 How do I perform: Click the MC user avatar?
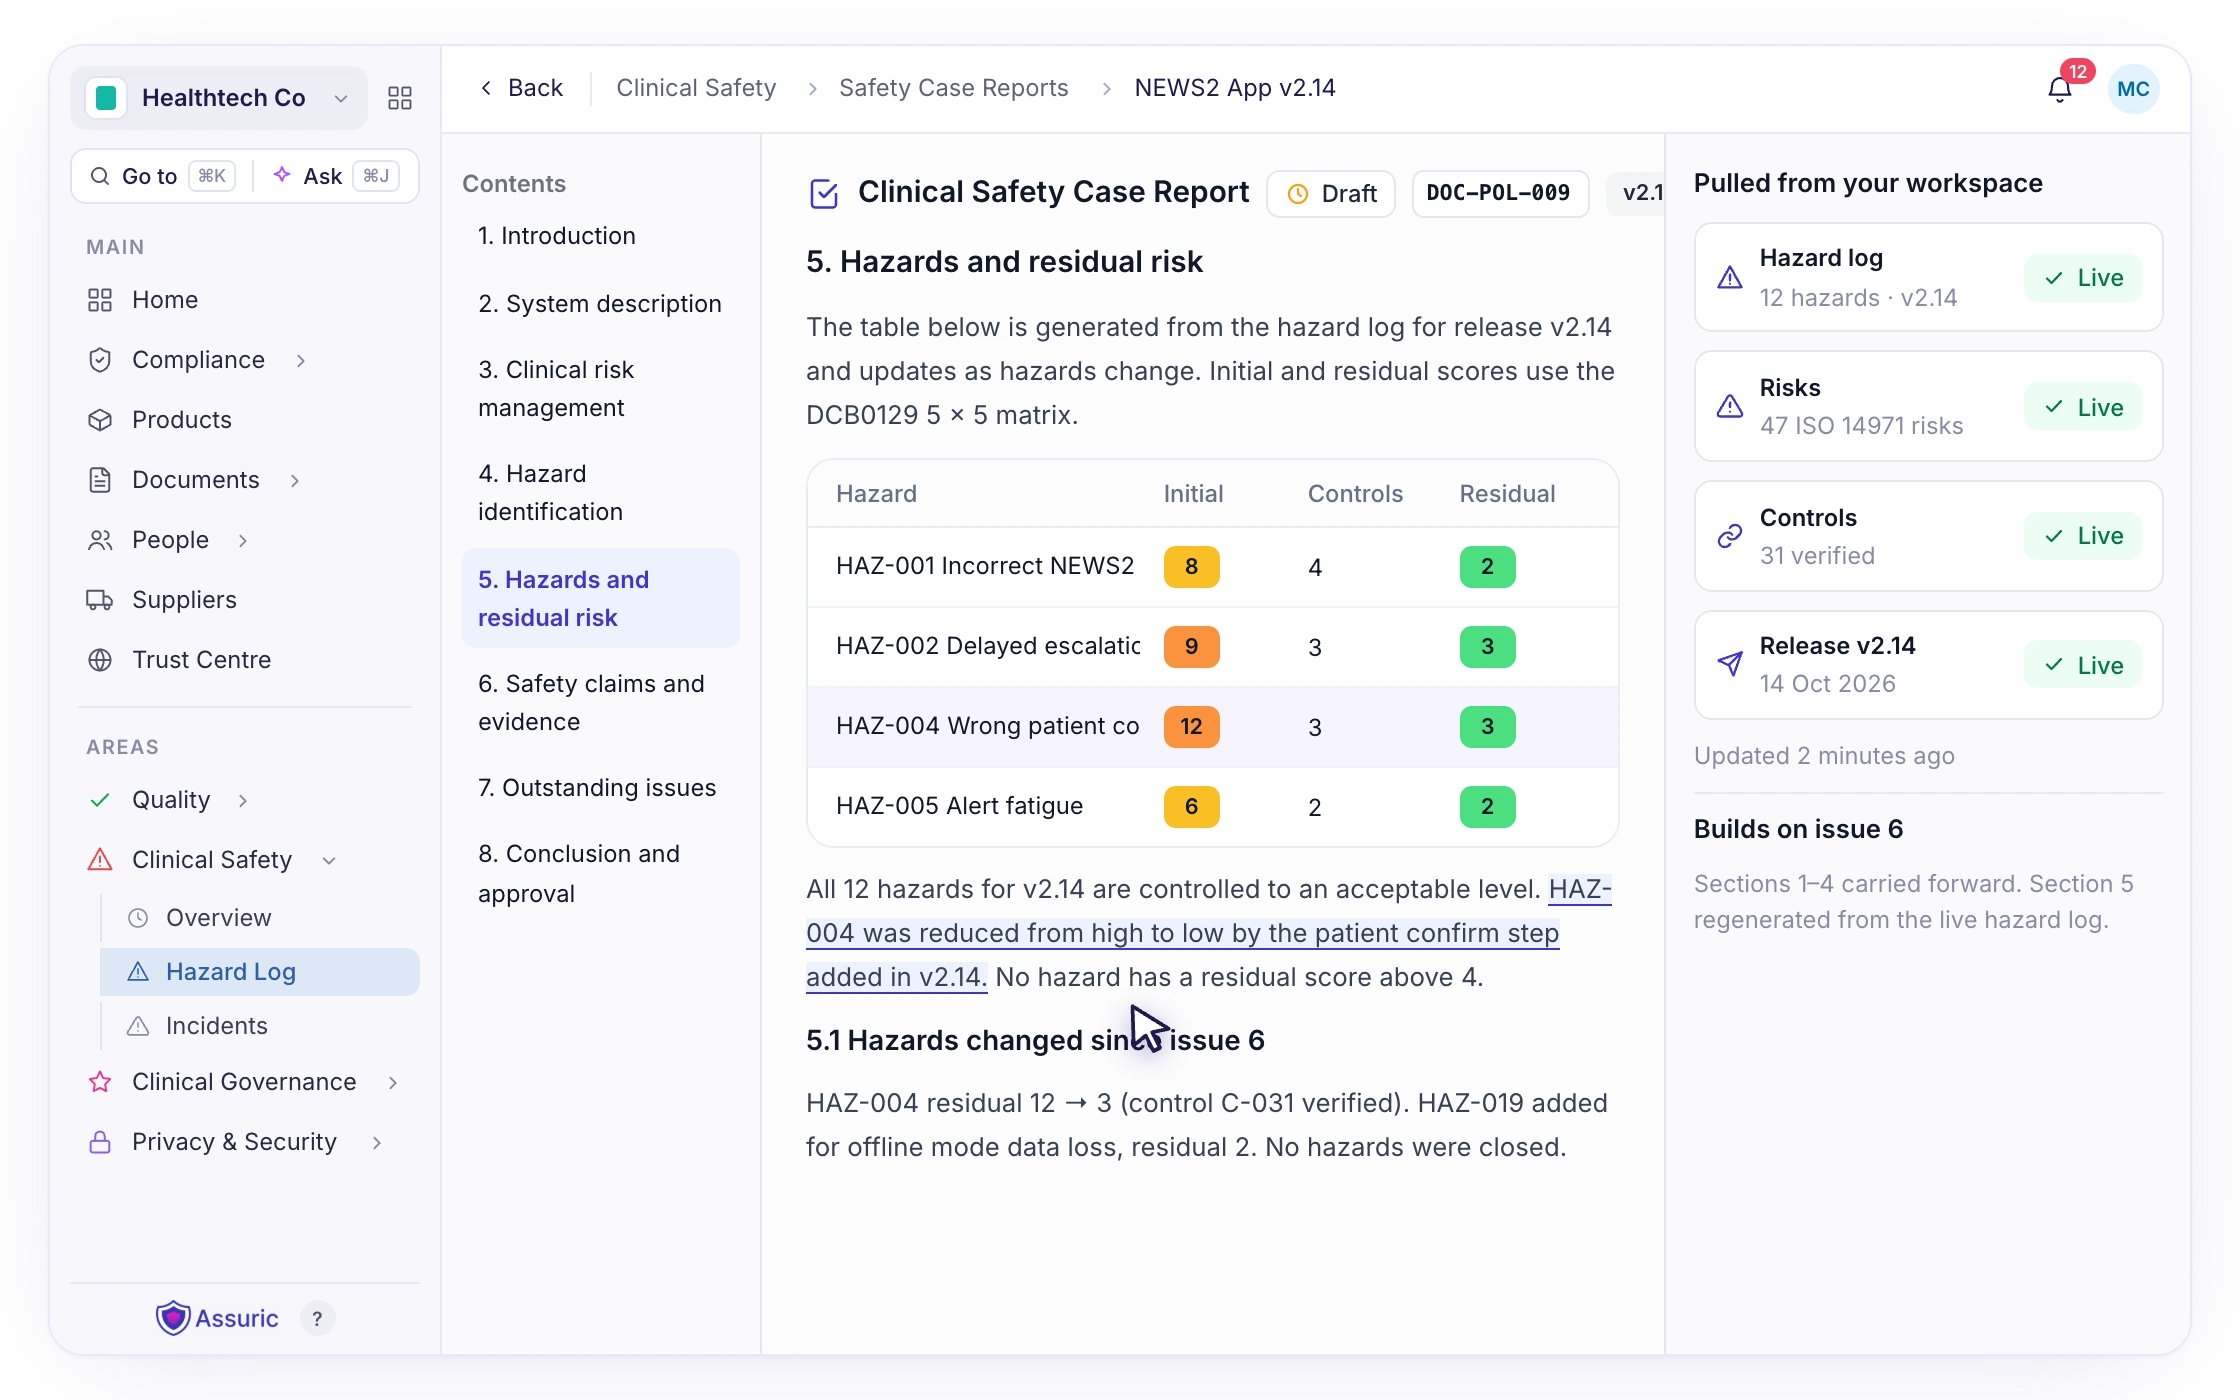coord(2133,89)
